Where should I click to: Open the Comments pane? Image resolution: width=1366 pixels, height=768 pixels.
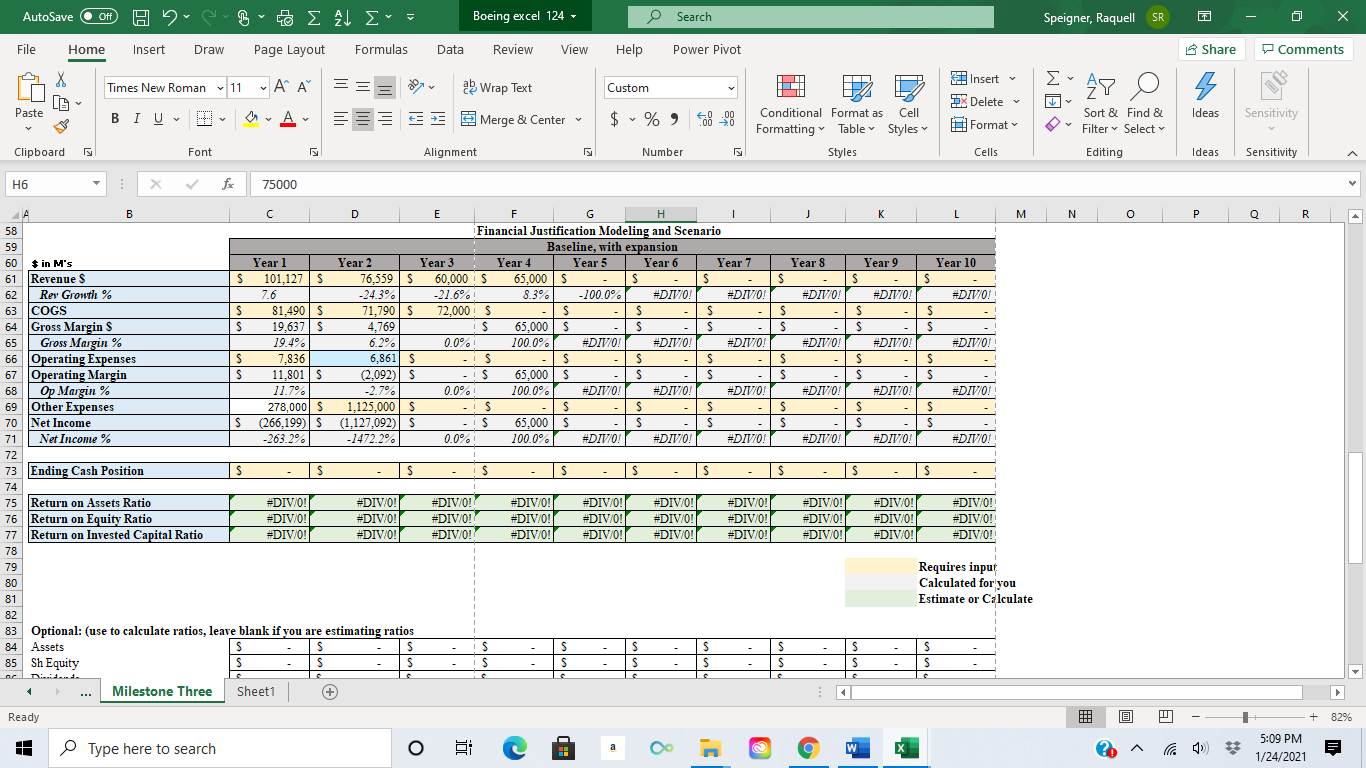click(x=1302, y=48)
